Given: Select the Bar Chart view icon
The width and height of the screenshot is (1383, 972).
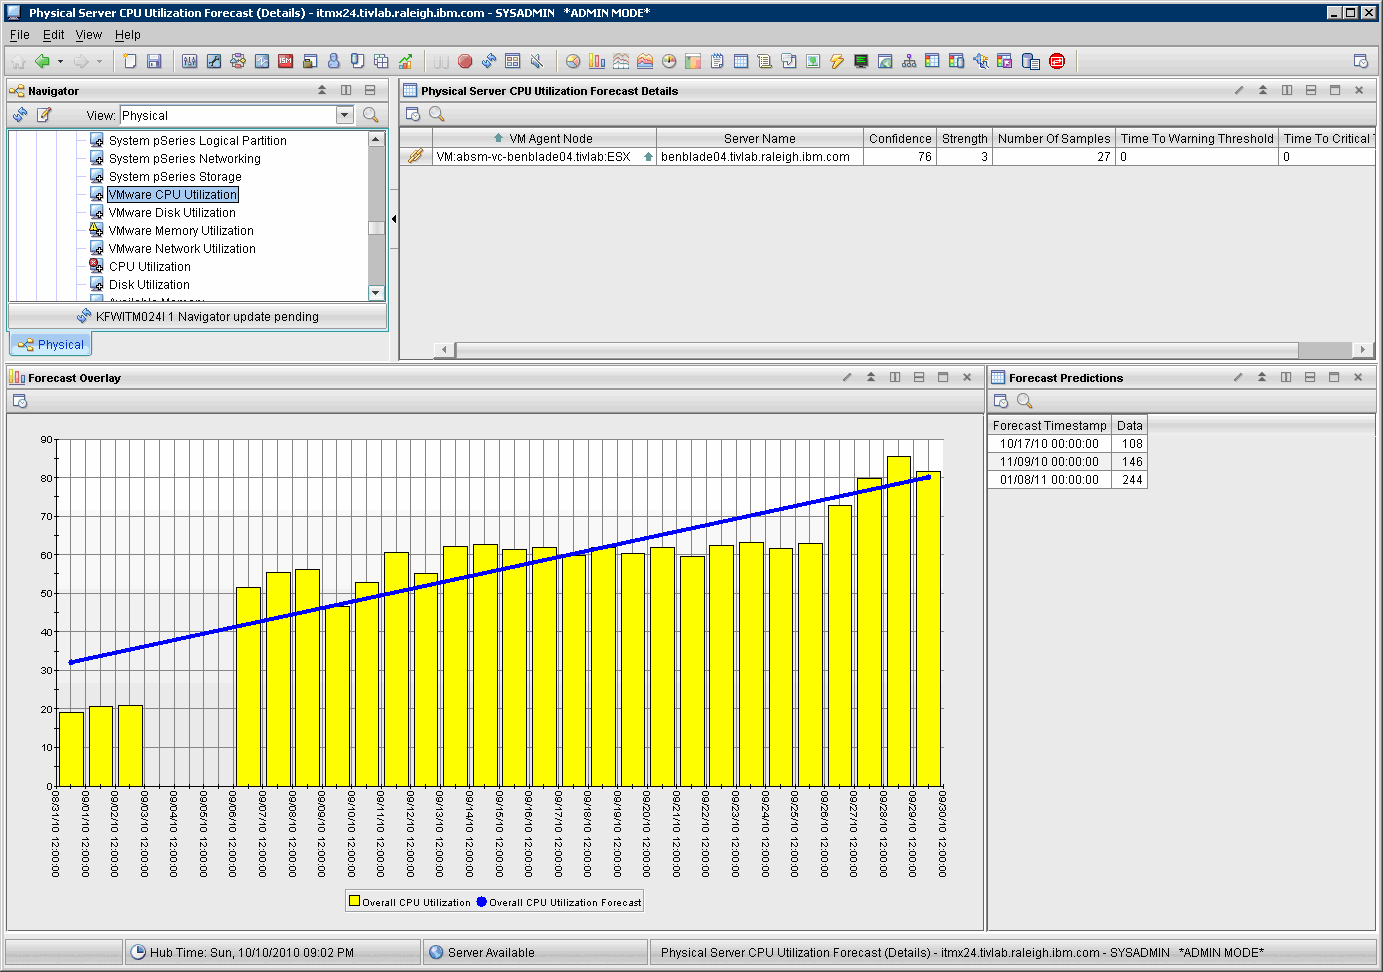Looking at the screenshot, I should [597, 61].
